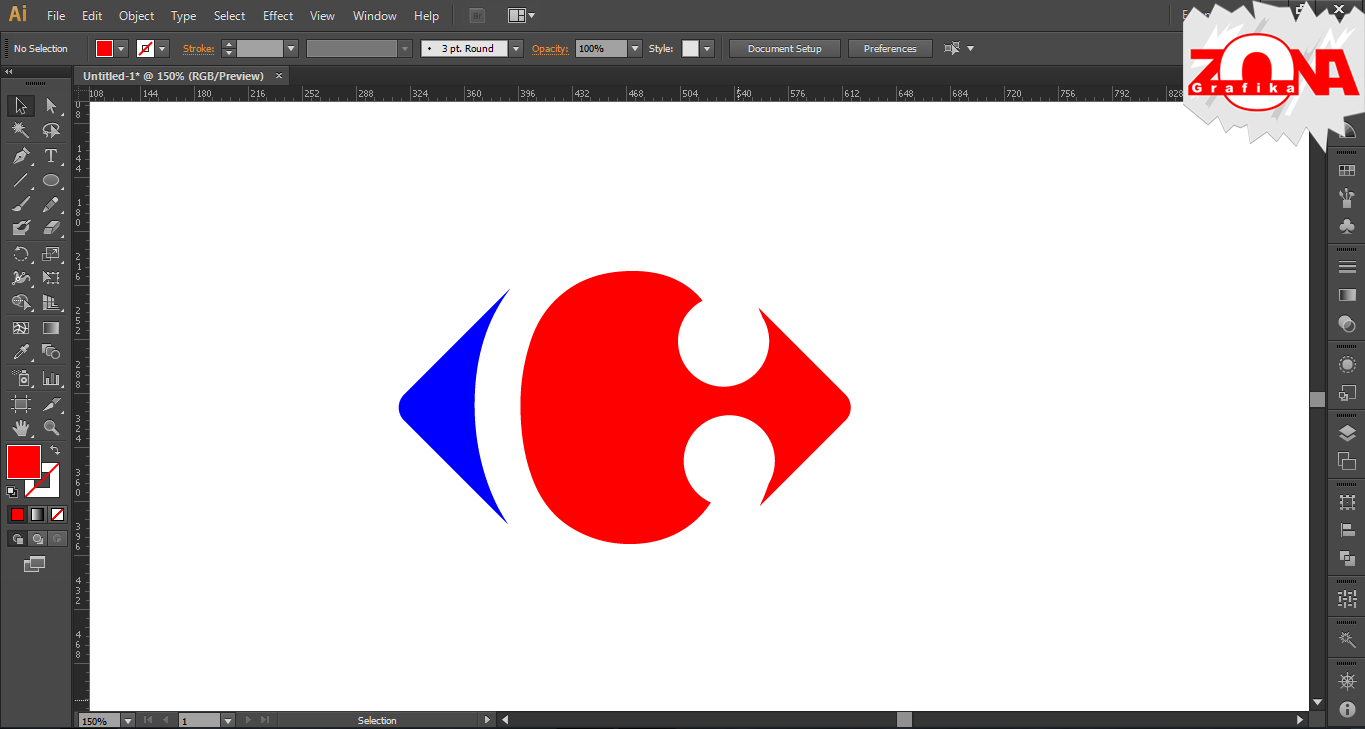Viewport: 1365px width, 729px height.
Task: Choose the Perspective Grid tool
Action: point(51,302)
